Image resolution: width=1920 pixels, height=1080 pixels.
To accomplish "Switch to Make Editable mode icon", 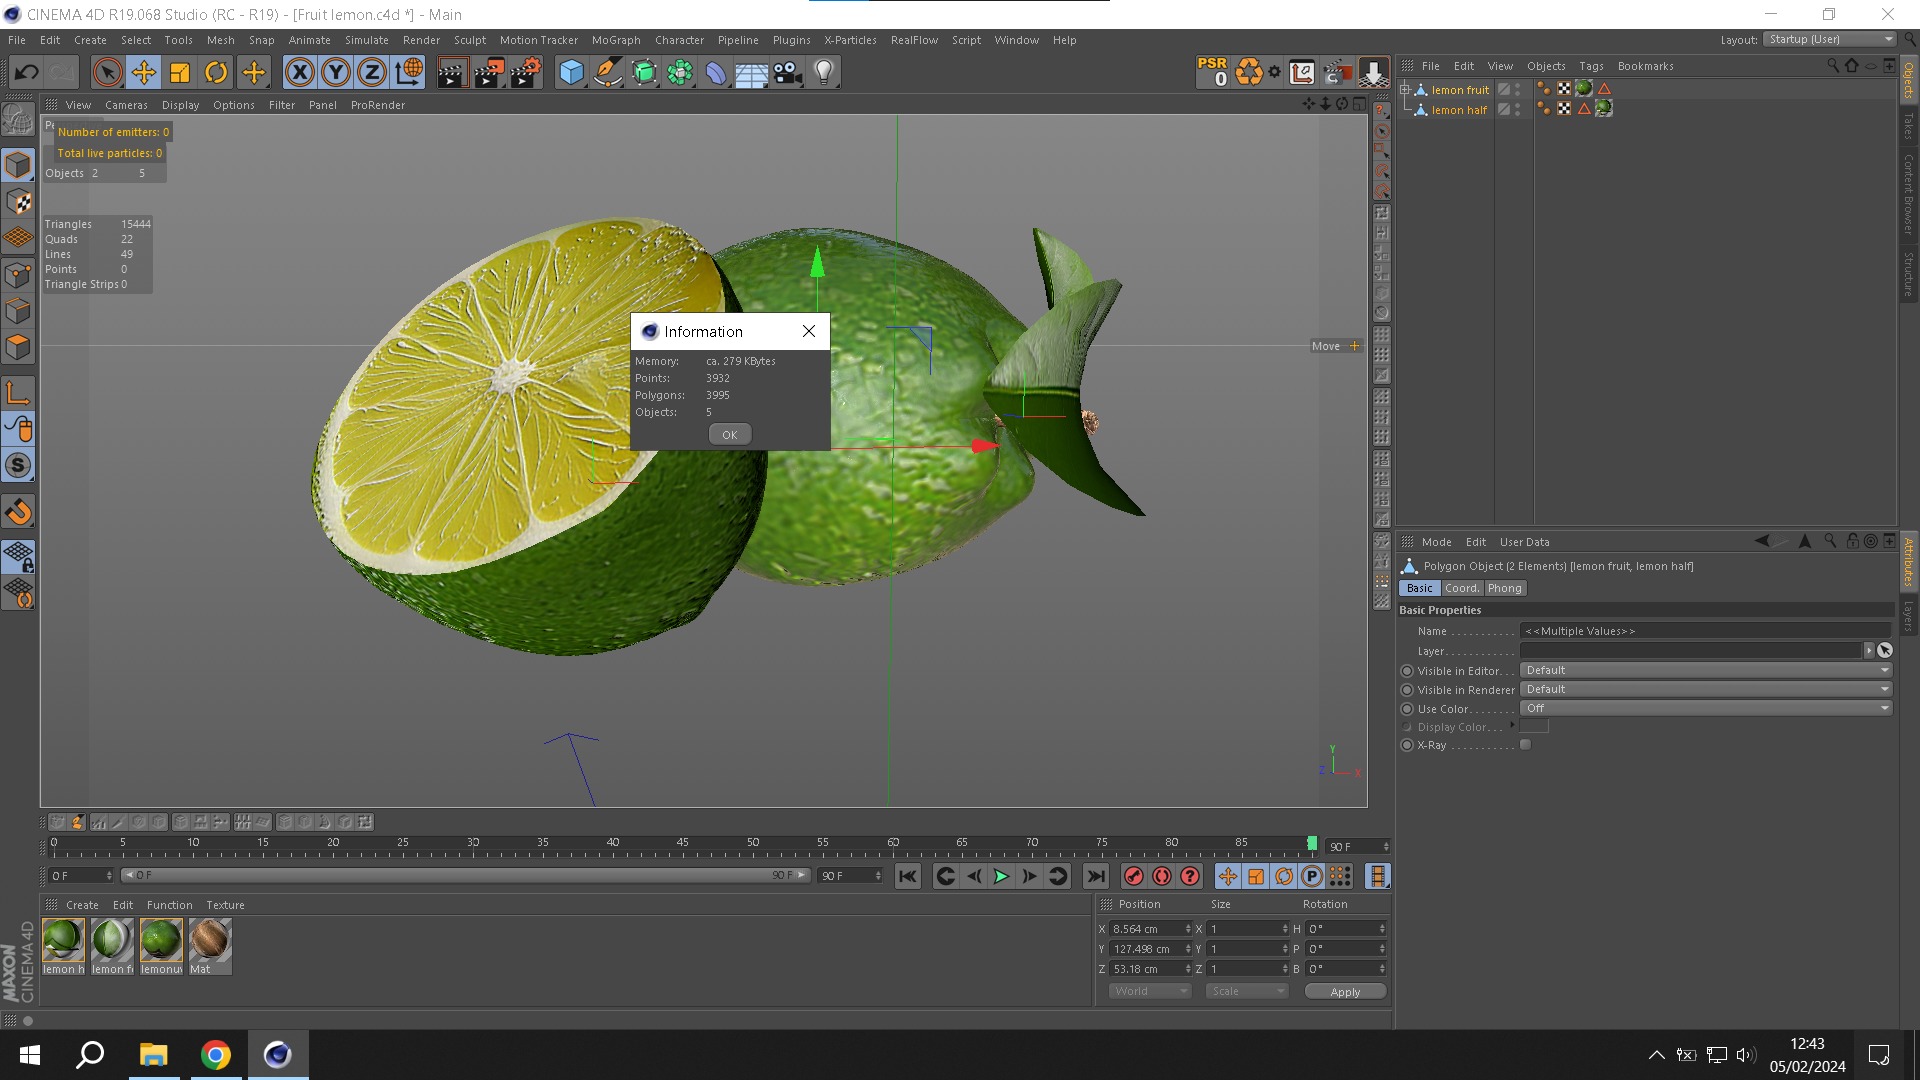I will 18,120.
